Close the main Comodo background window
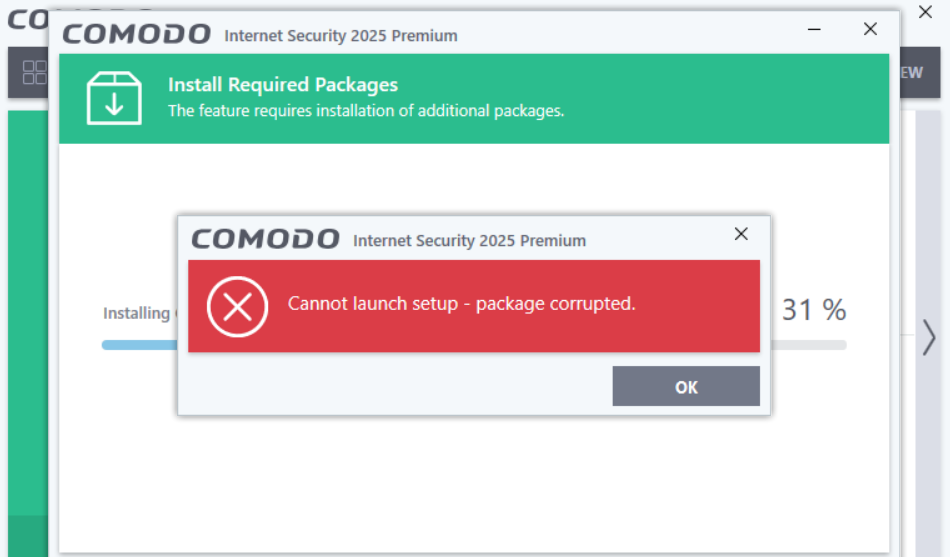950x557 pixels. coord(925,13)
